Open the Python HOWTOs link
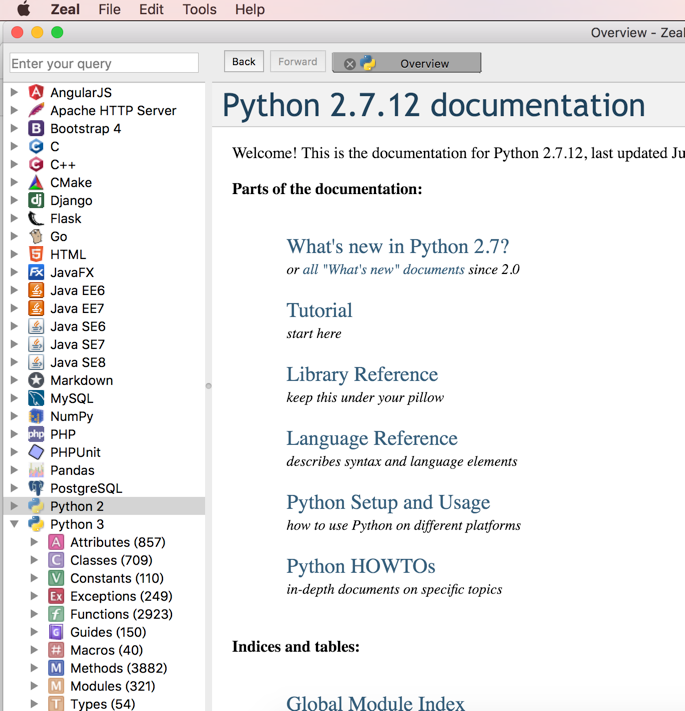Screen dimensions: 685x711 click(x=361, y=566)
